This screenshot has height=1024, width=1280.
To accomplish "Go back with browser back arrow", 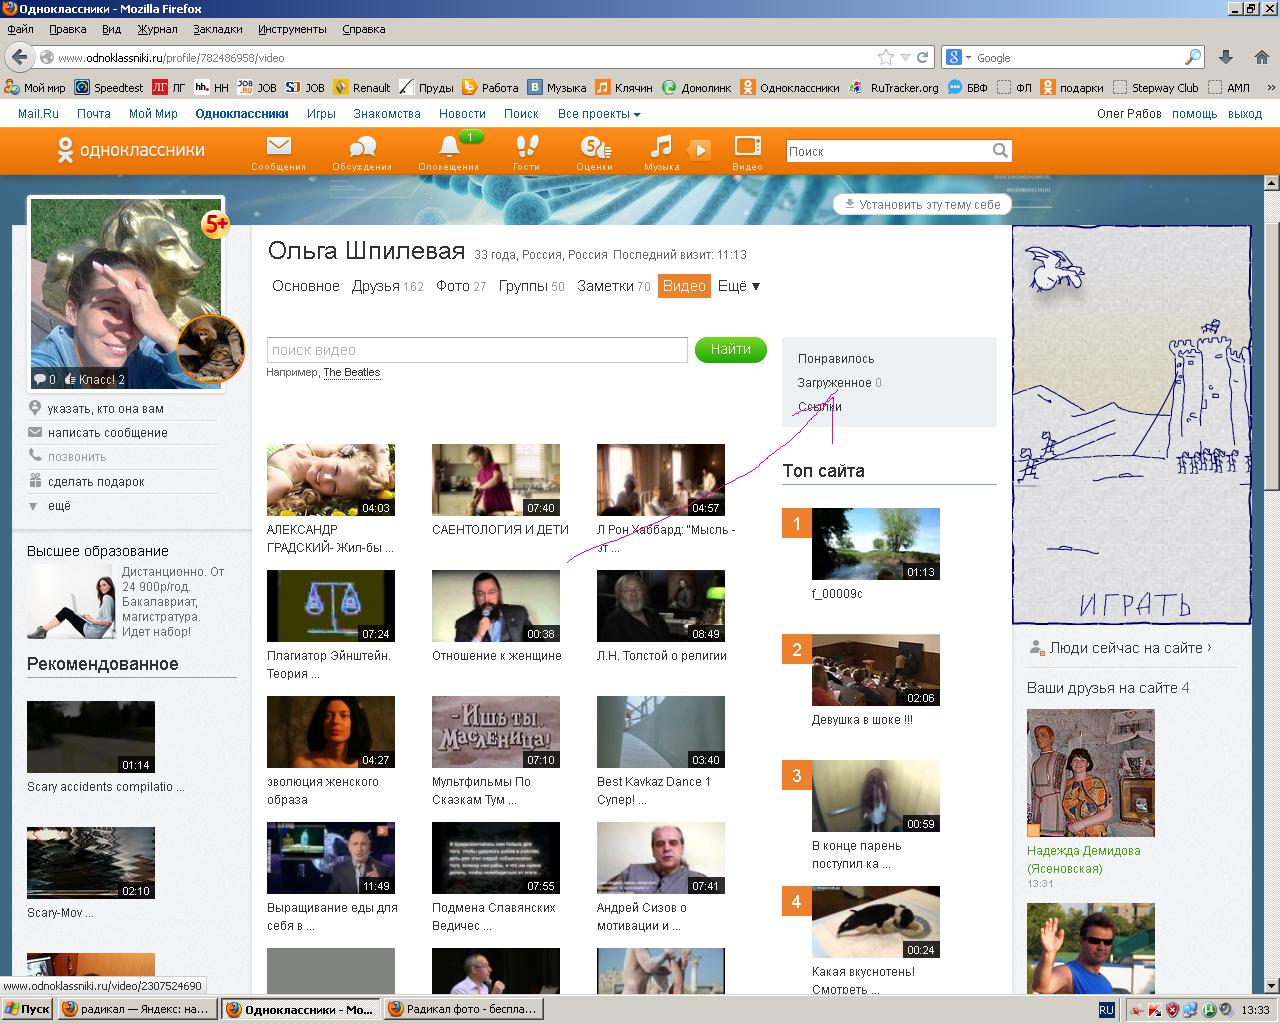I will coord(20,57).
